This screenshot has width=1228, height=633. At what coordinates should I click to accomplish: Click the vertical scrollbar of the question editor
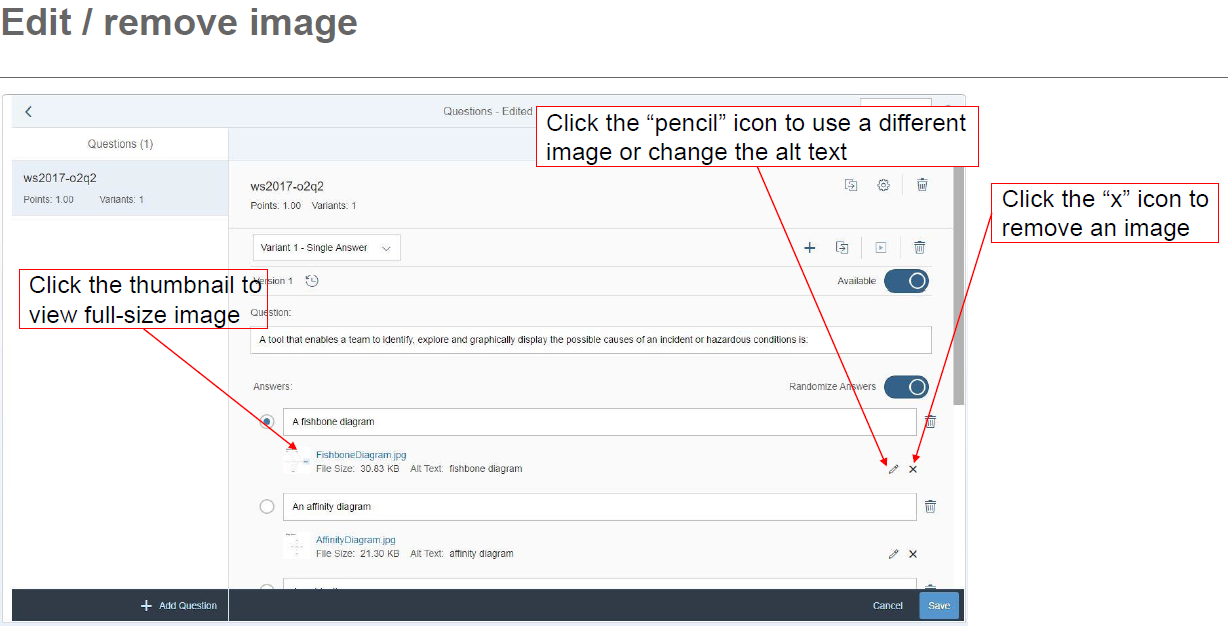coord(959,285)
